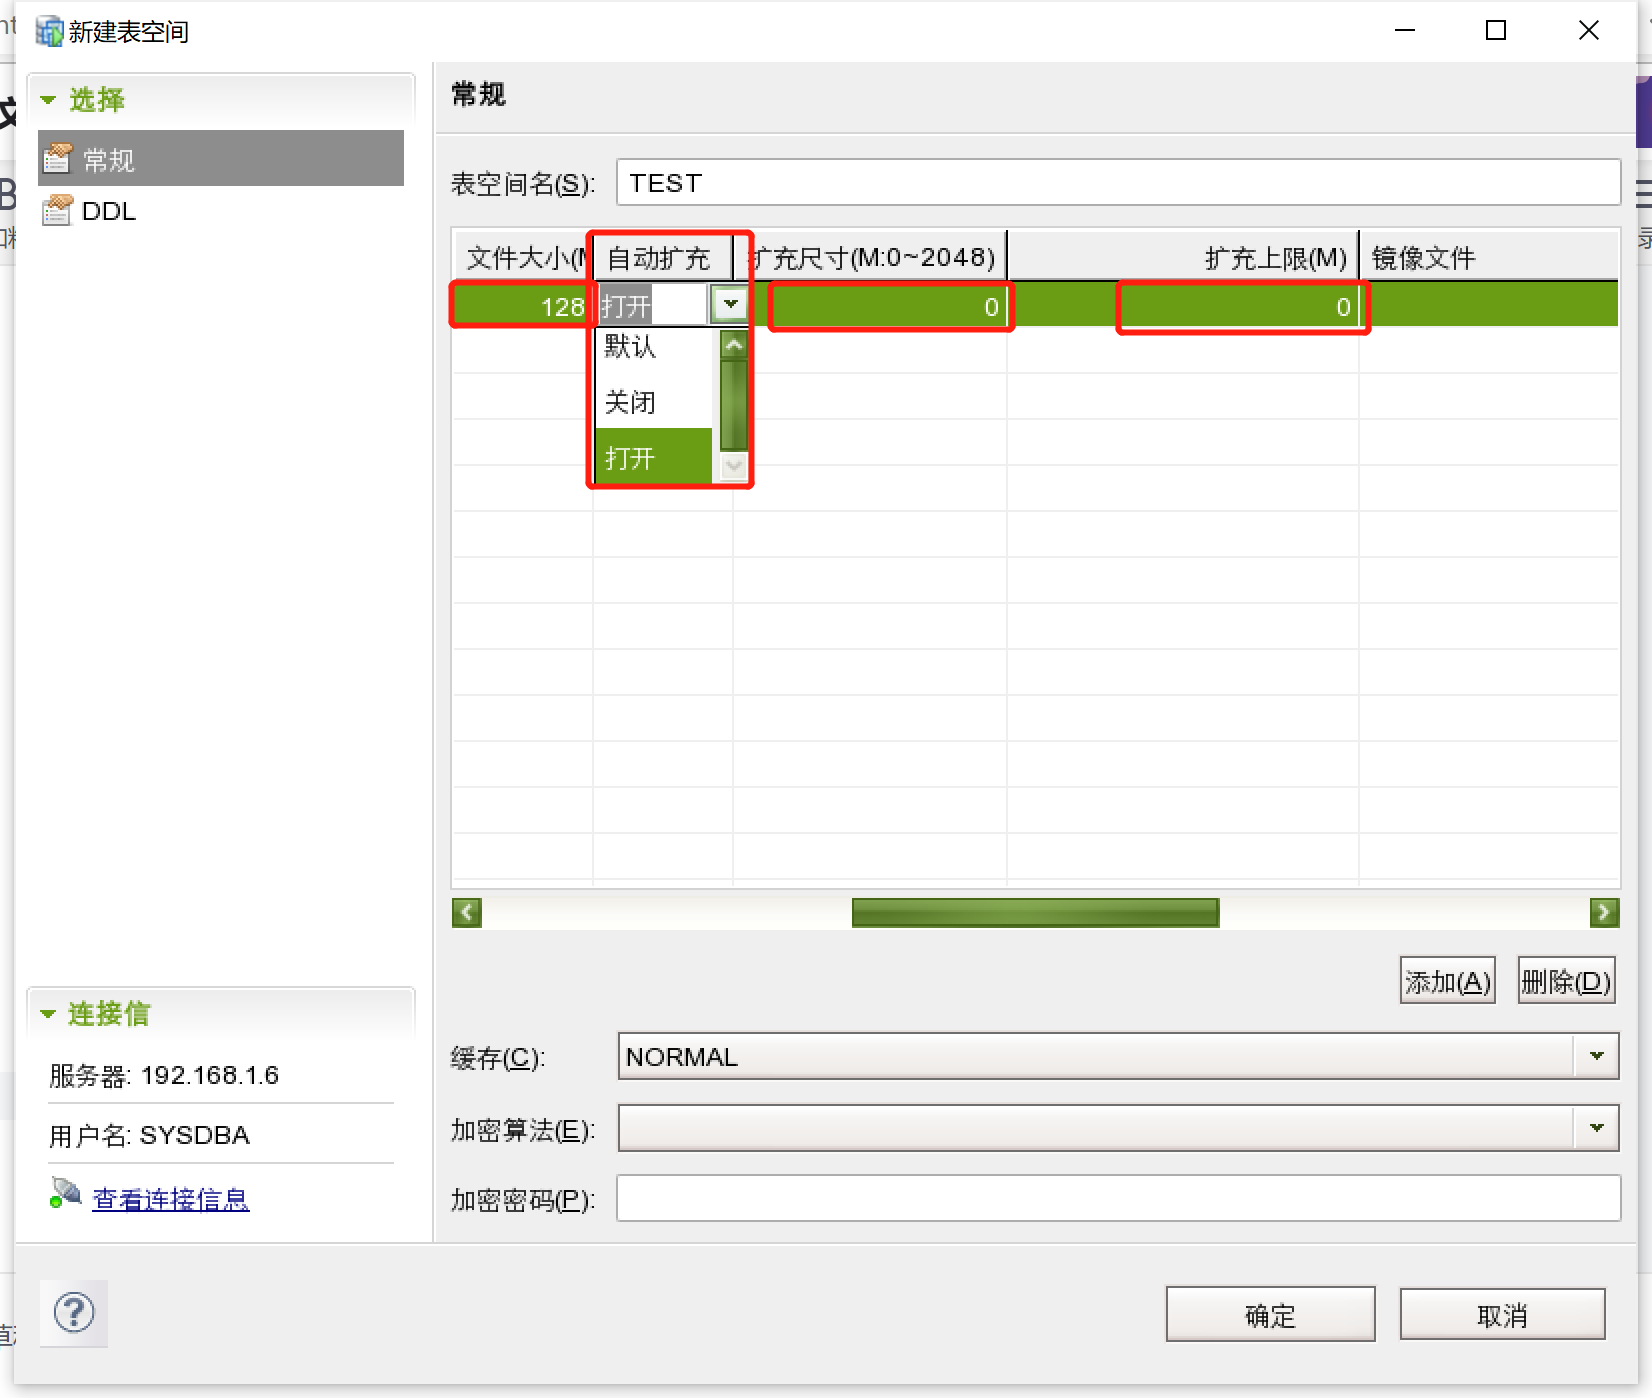Click the horizontal scrollbar thumb of the table
This screenshot has height=1398, width=1652.
coord(1035,912)
